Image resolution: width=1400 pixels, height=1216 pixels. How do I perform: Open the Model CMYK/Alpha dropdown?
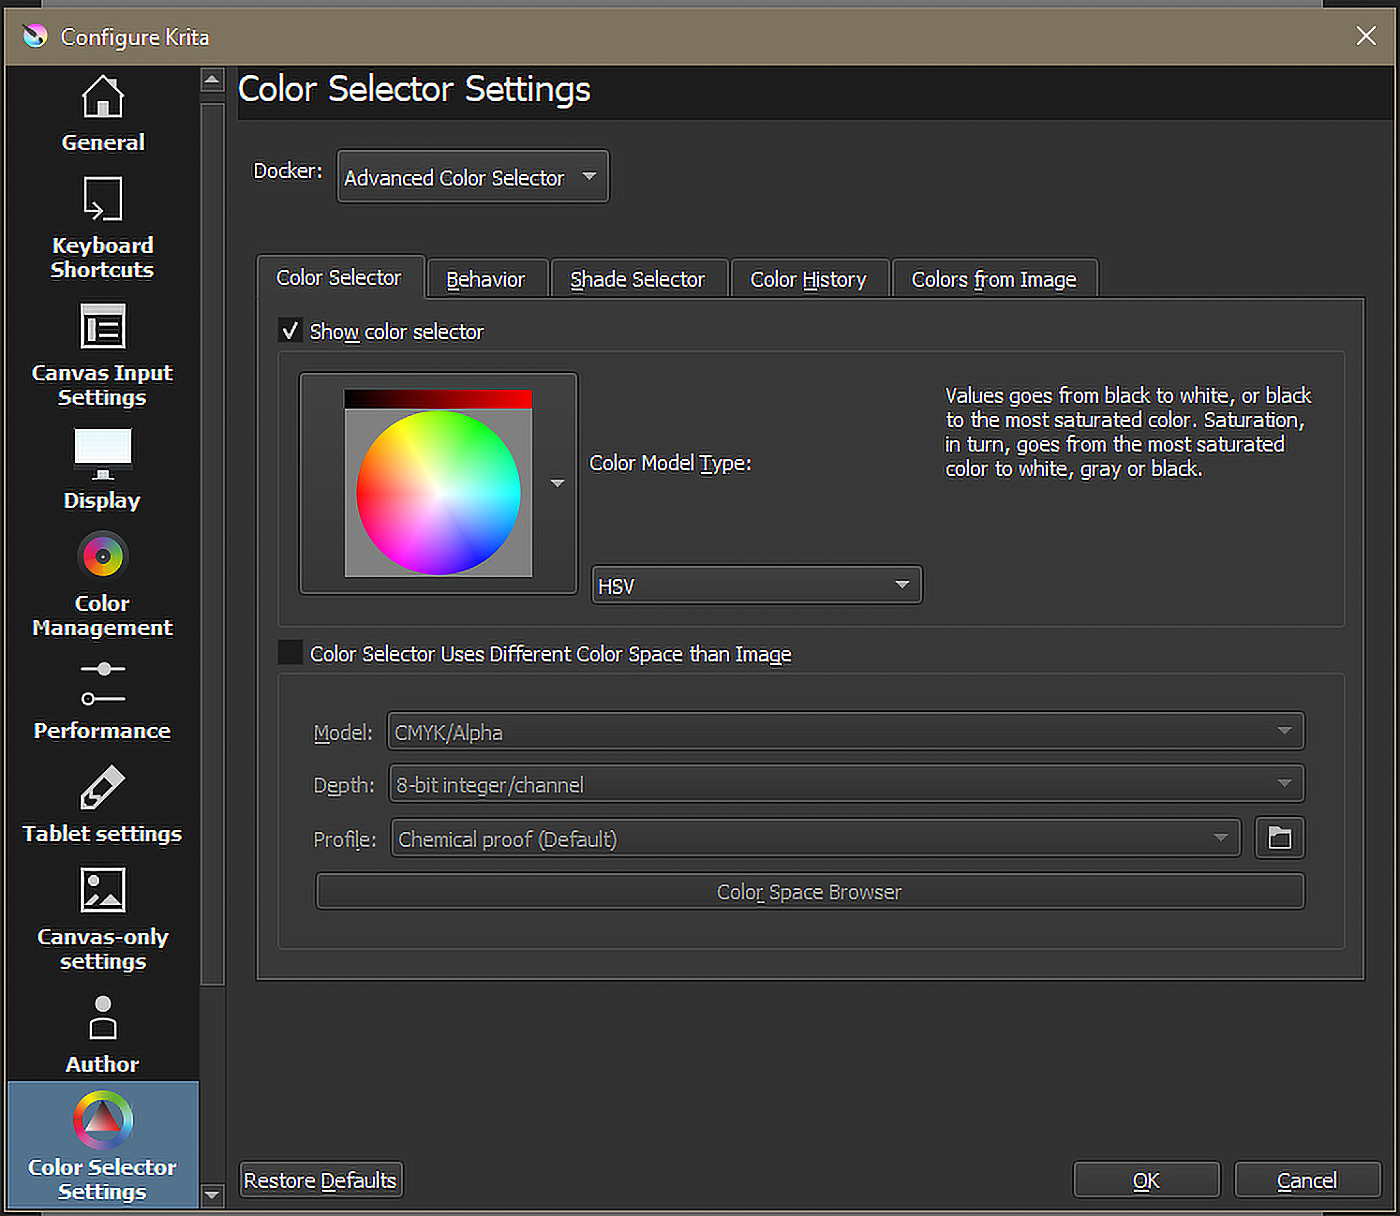click(846, 731)
